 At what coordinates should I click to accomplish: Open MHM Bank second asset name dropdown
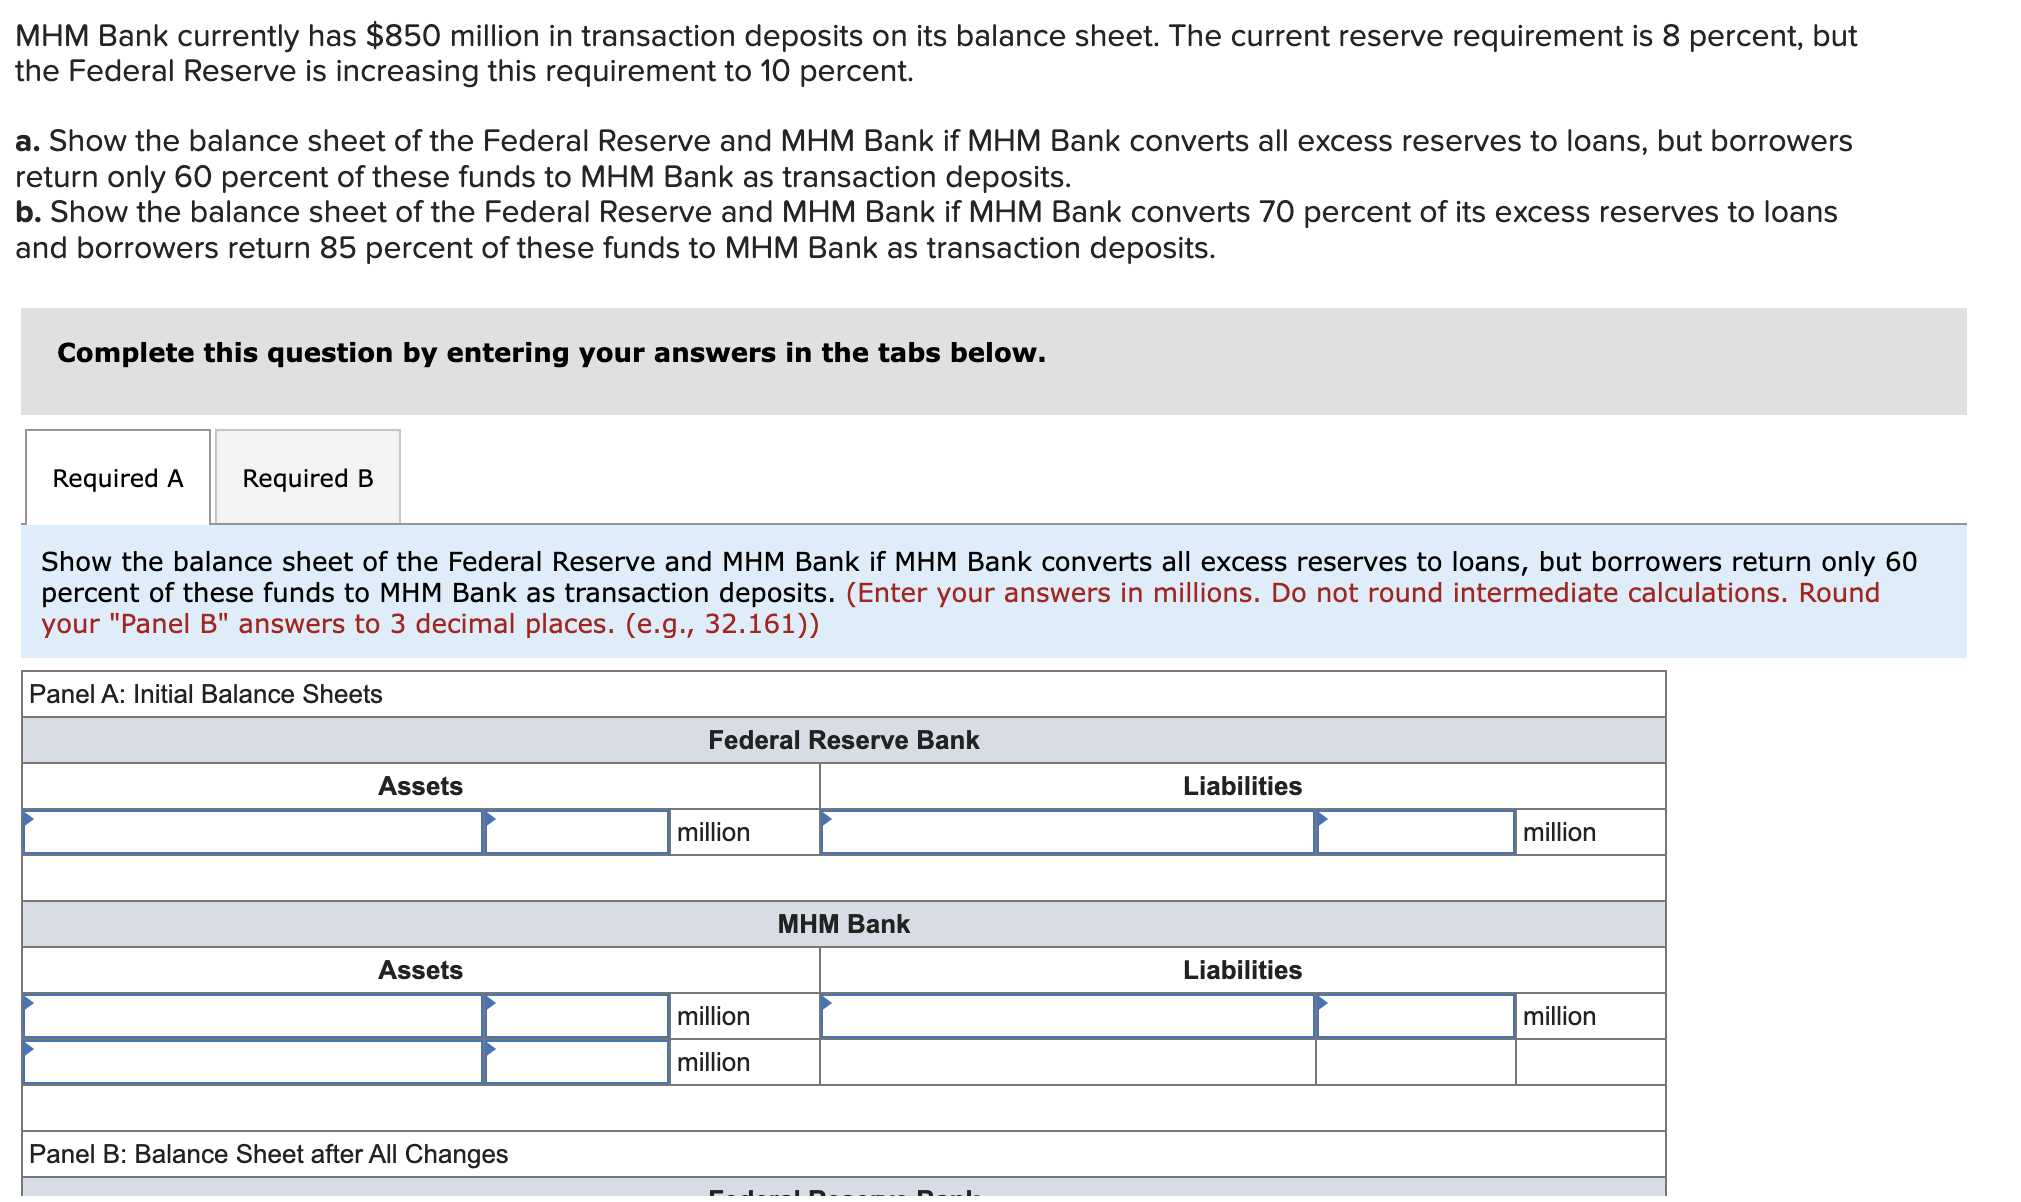click(x=253, y=1062)
